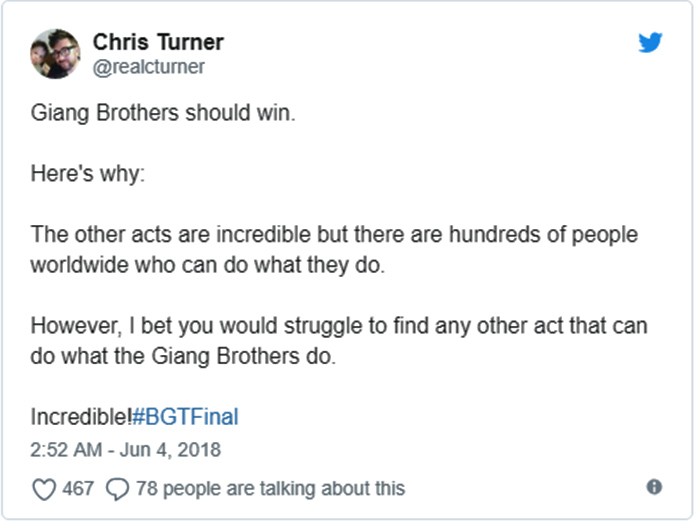The height and width of the screenshot is (531, 700).
Task: Click the 467 likes count
Action: coord(77,488)
